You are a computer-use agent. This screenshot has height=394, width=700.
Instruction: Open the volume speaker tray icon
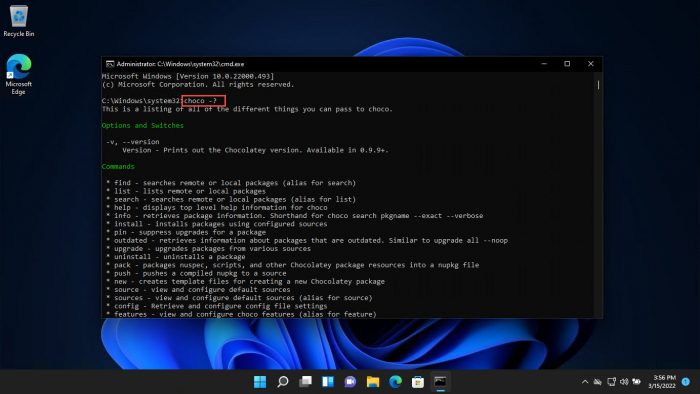coord(624,382)
